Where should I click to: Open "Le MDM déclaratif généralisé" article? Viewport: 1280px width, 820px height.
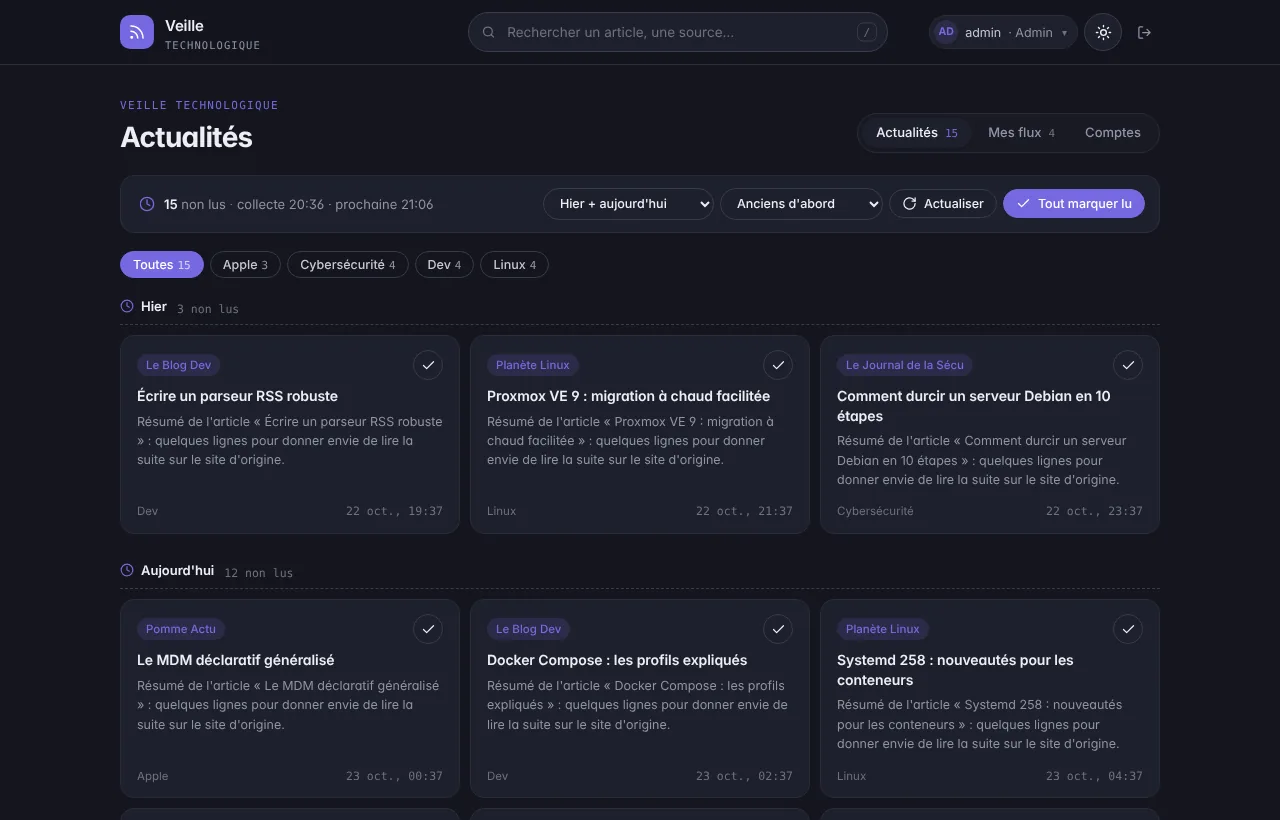coord(236,660)
